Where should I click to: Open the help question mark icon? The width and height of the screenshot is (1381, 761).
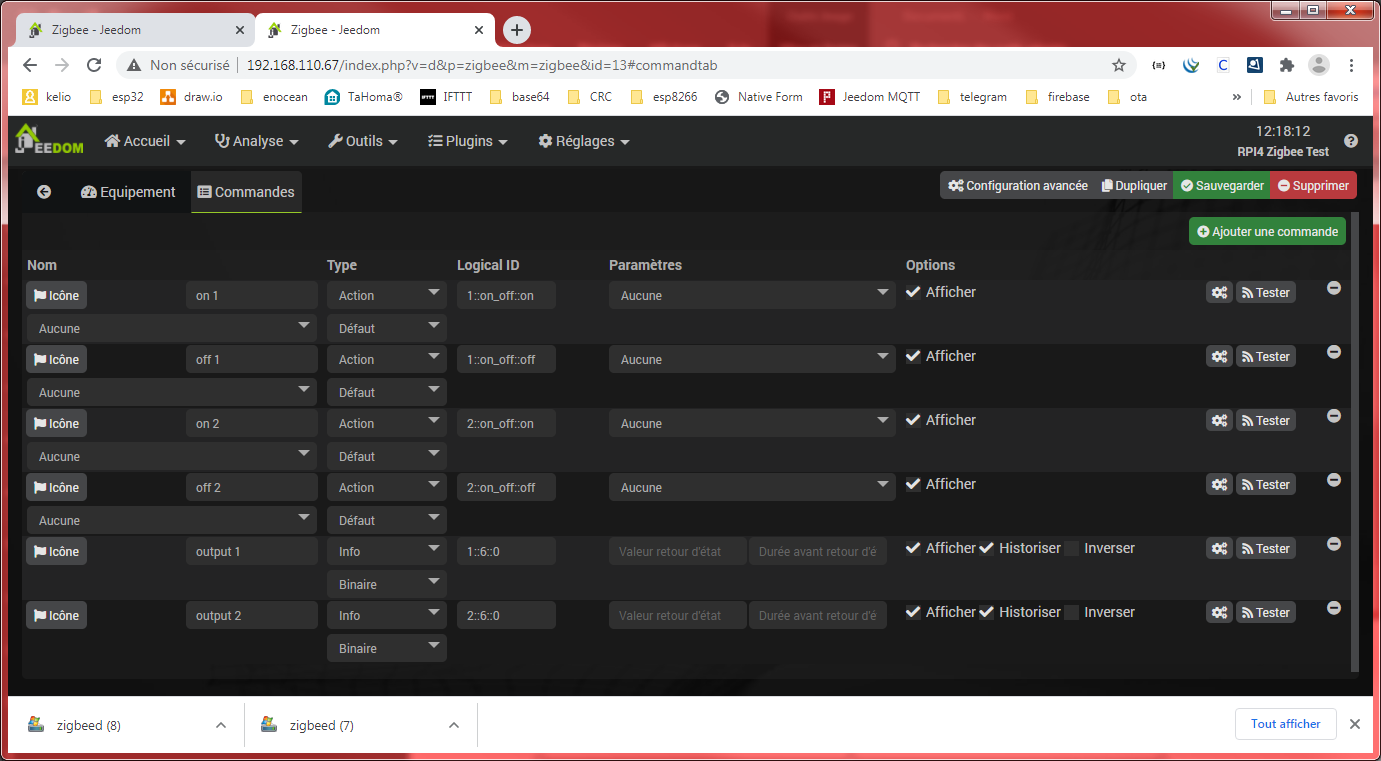1351,141
